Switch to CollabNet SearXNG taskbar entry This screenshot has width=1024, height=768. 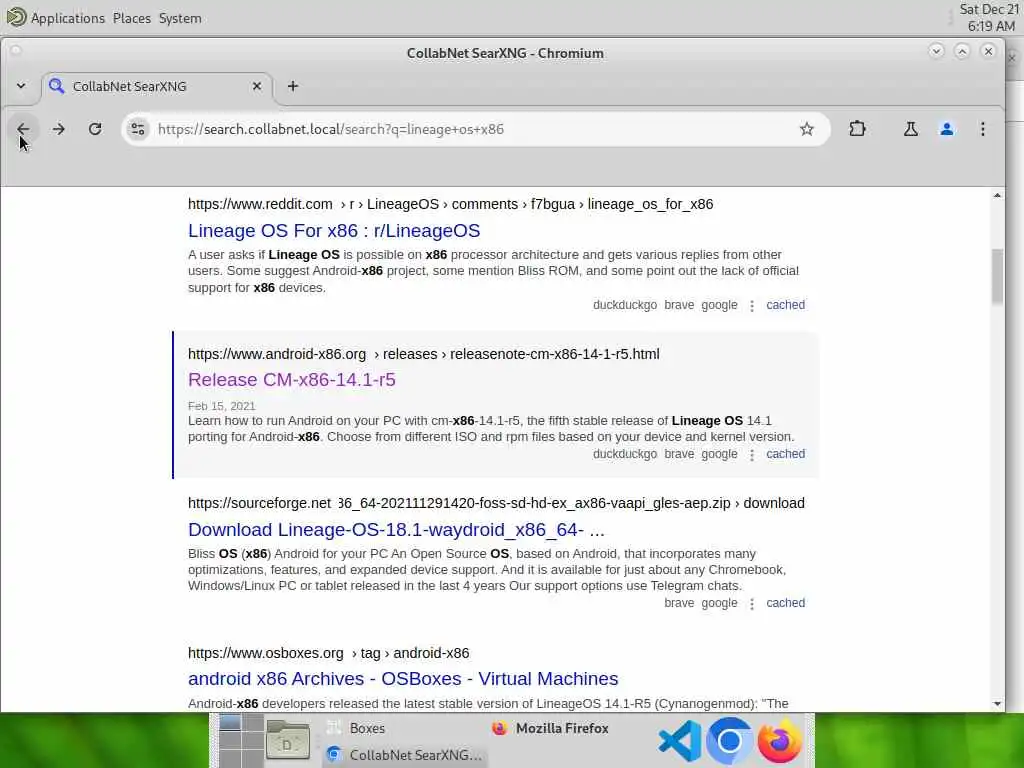coord(405,755)
